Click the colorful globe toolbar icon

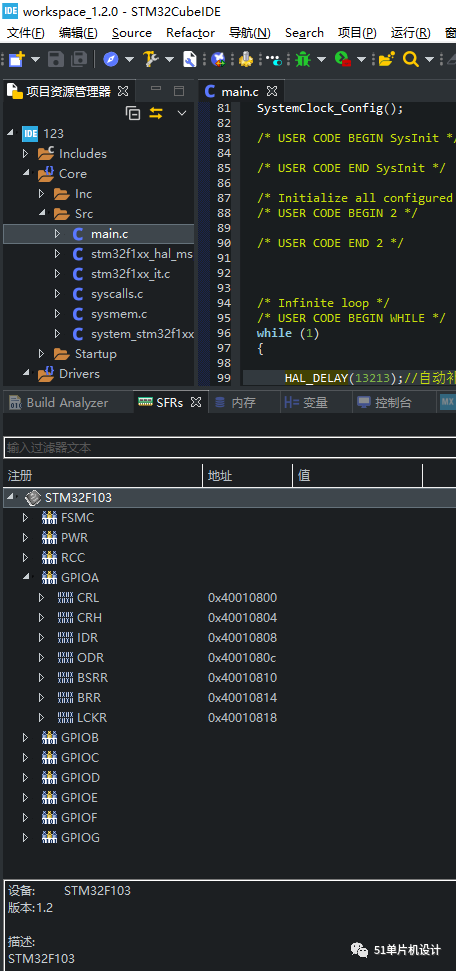click(218, 59)
